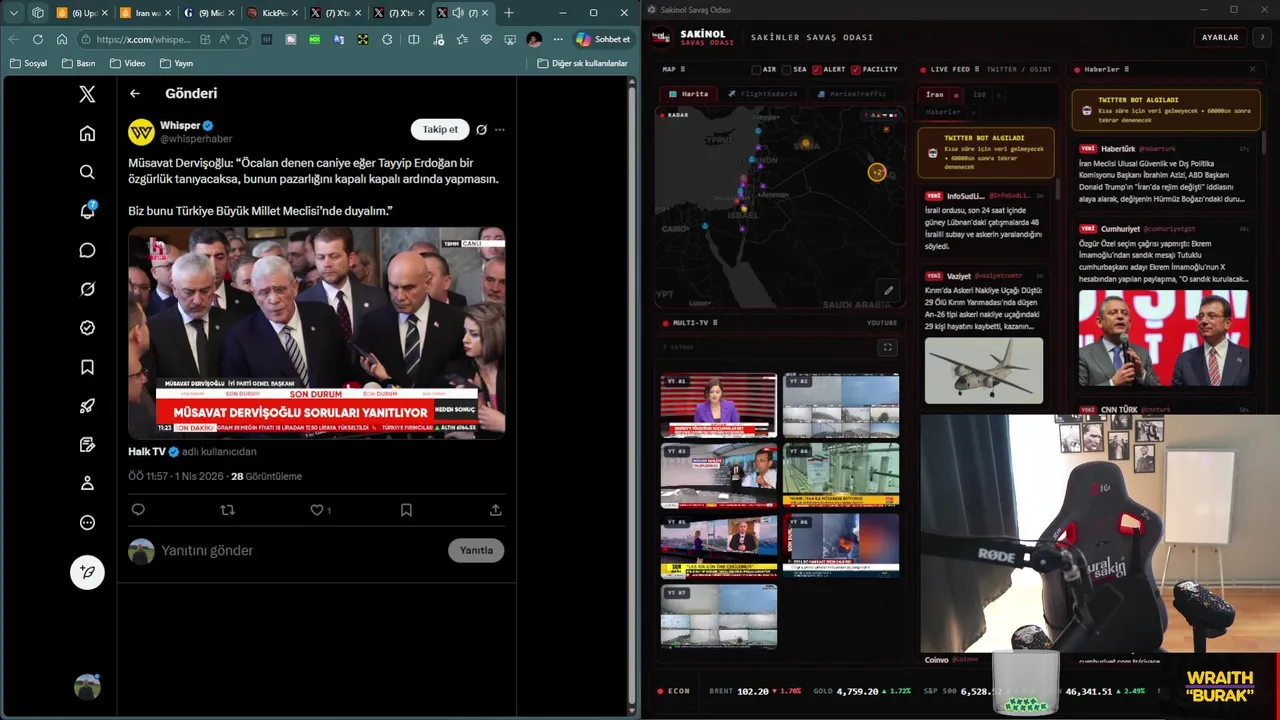
Task: Toggle the SEA map layer checkbox
Action: click(787, 69)
